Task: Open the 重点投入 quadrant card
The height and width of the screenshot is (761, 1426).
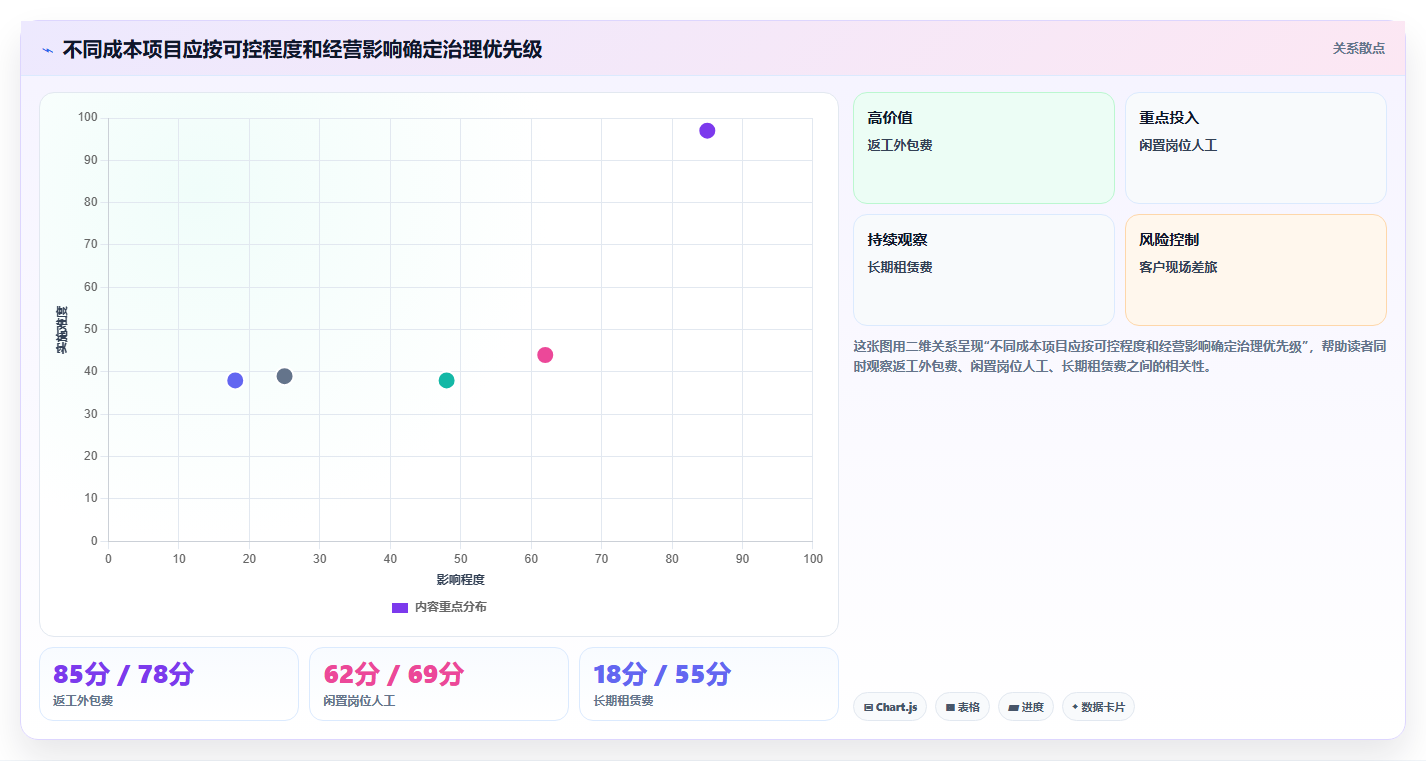Action: [1256, 148]
